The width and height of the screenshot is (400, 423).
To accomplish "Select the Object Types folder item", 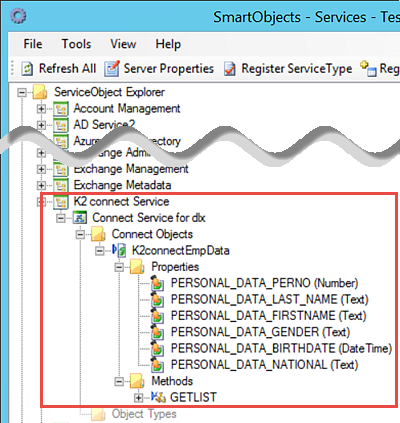I will pyautogui.click(x=144, y=414).
